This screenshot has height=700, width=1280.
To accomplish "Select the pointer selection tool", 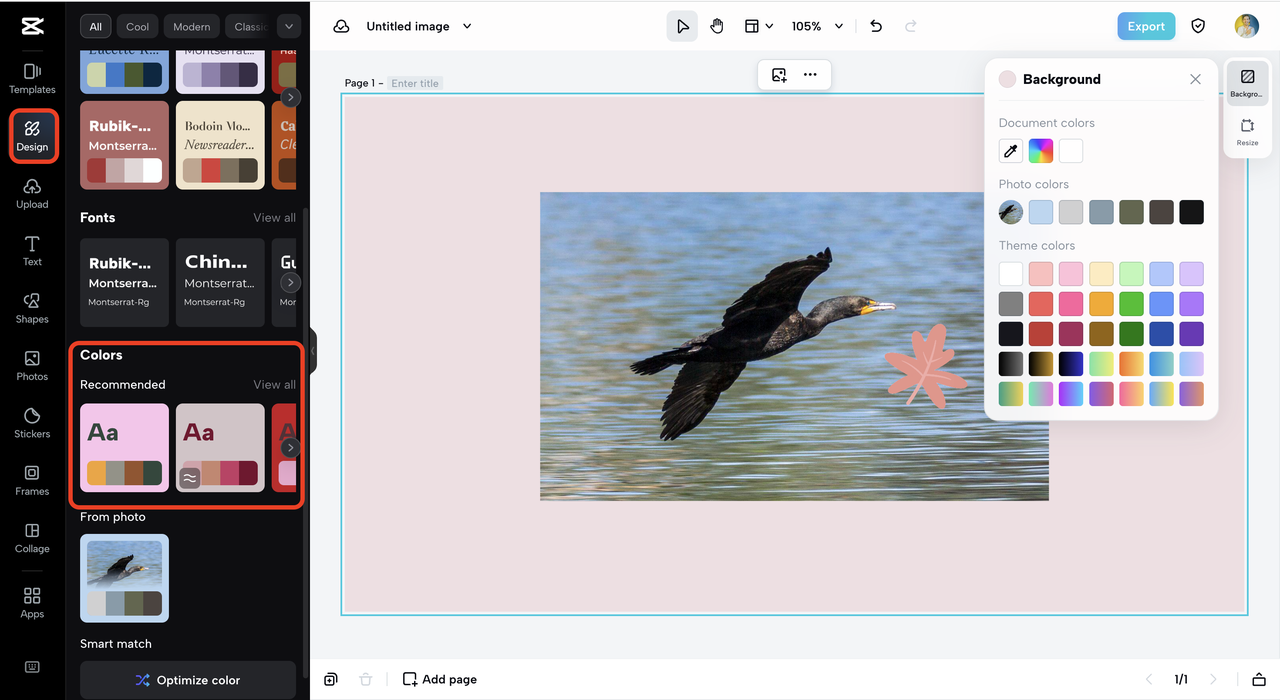I will coord(682,26).
